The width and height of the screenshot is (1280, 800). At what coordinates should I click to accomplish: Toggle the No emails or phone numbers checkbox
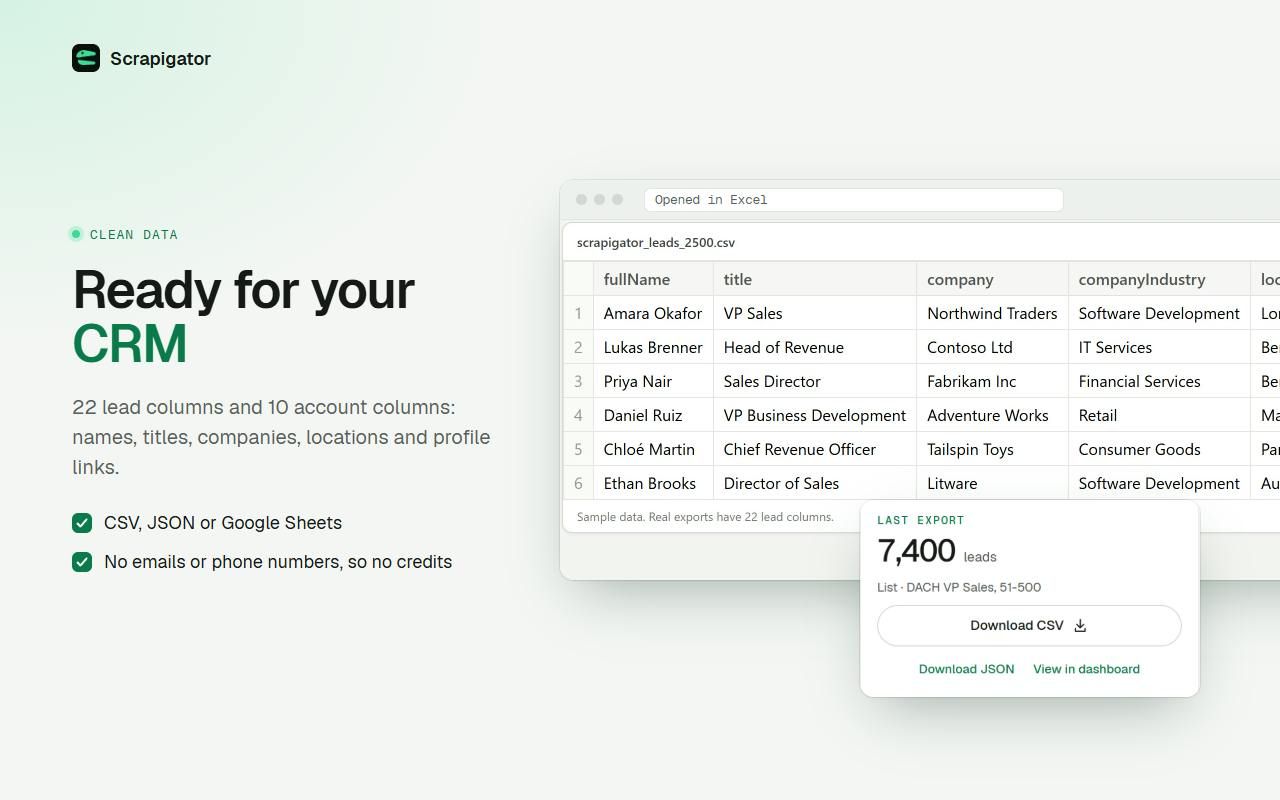[82, 562]
